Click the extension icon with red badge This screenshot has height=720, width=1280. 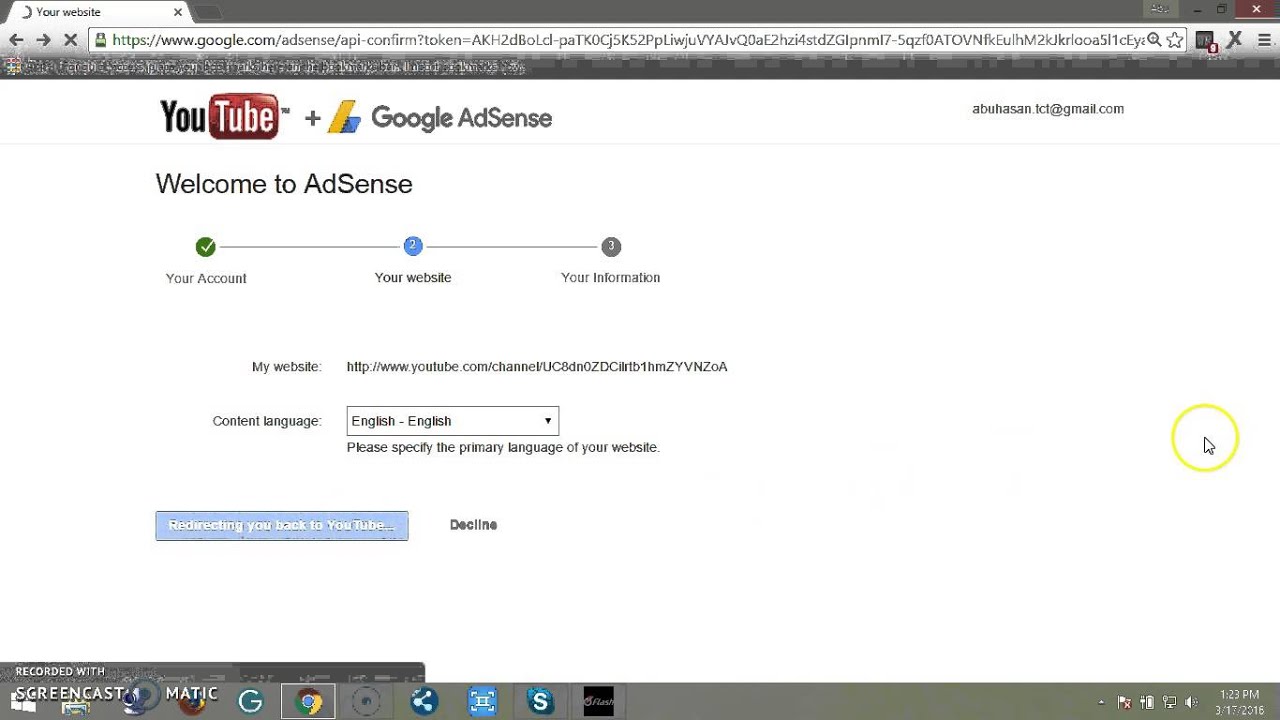pyautogui.click(x=1205, y=41)
